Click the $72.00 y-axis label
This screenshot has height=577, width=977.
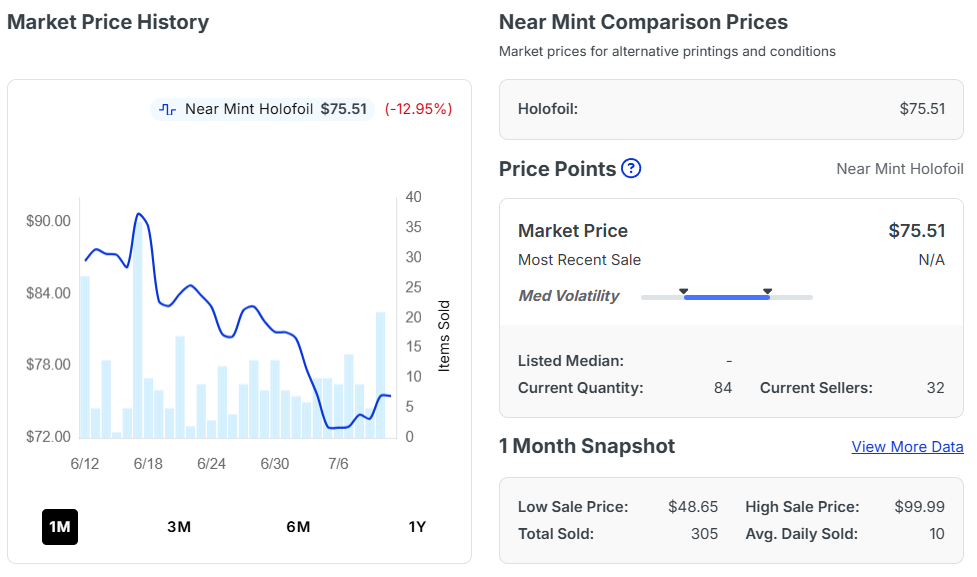click(x=48, y=437)
